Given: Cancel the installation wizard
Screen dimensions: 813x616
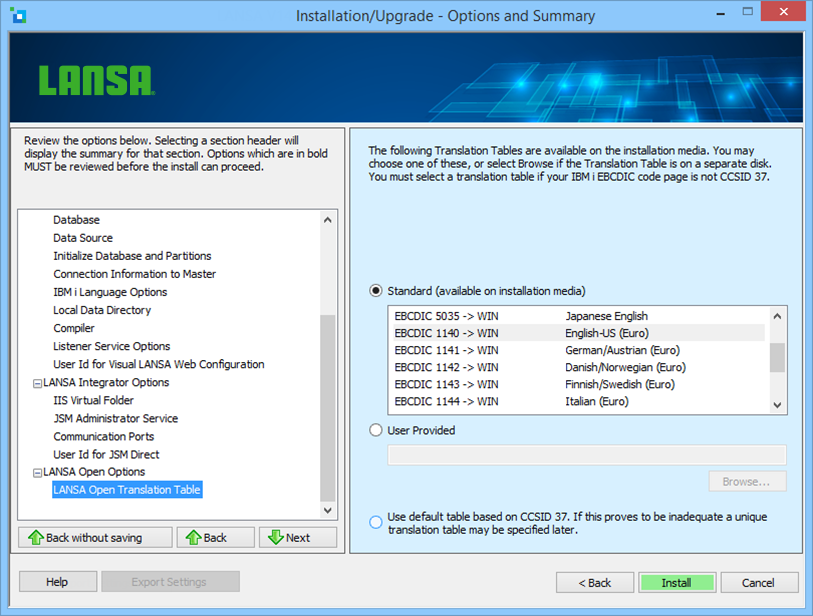Looking at the screenshot, I should coord(759,583).
